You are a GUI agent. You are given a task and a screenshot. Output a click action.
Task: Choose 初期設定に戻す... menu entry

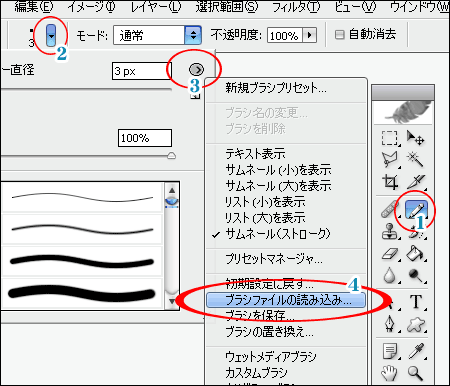click(286, 284)
